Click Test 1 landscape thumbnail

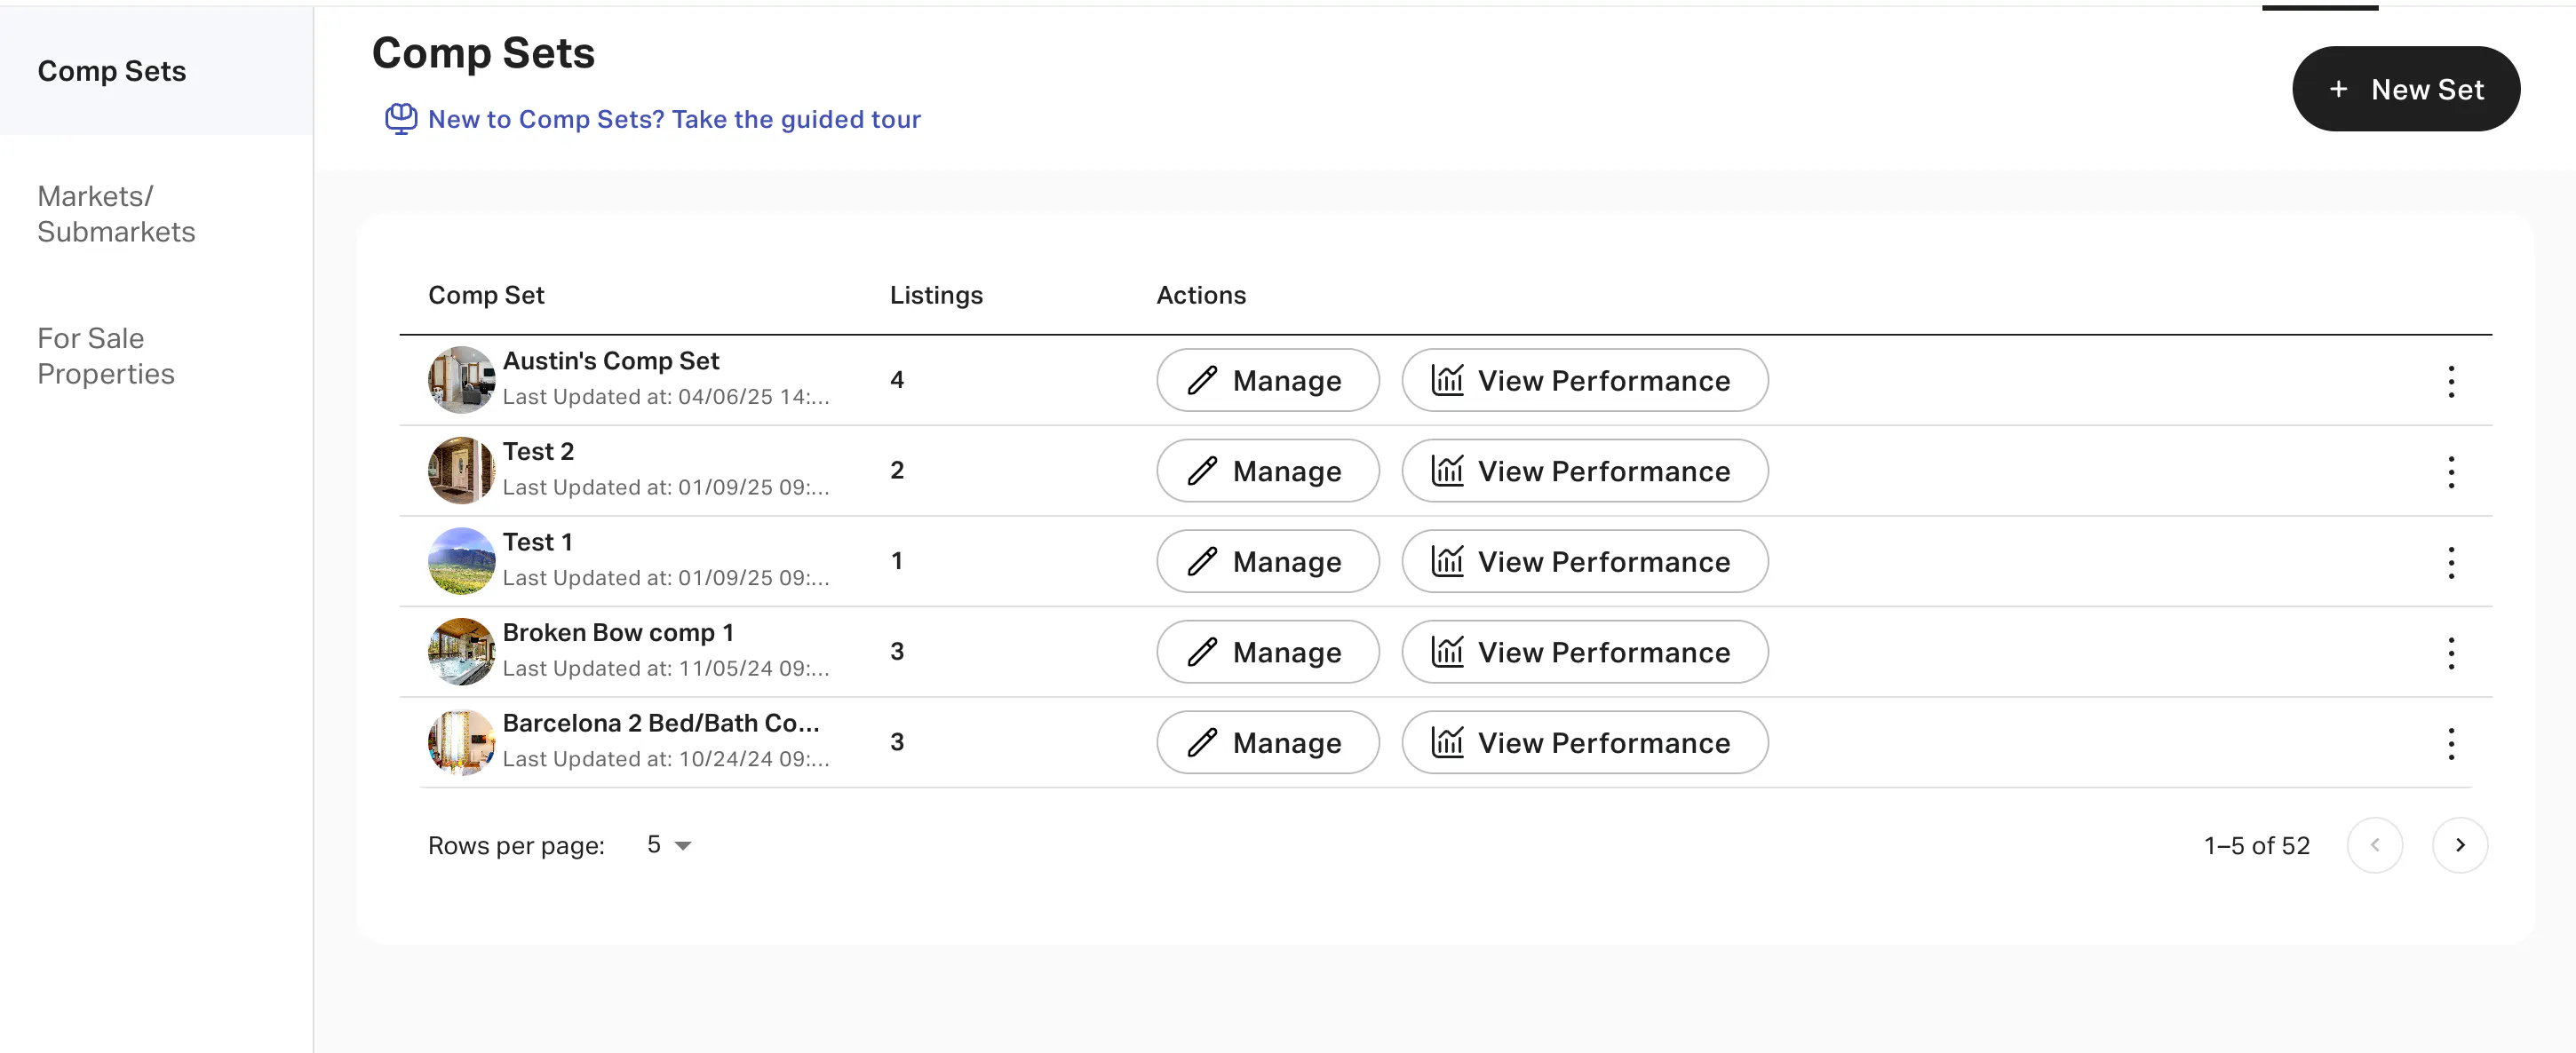461,561
